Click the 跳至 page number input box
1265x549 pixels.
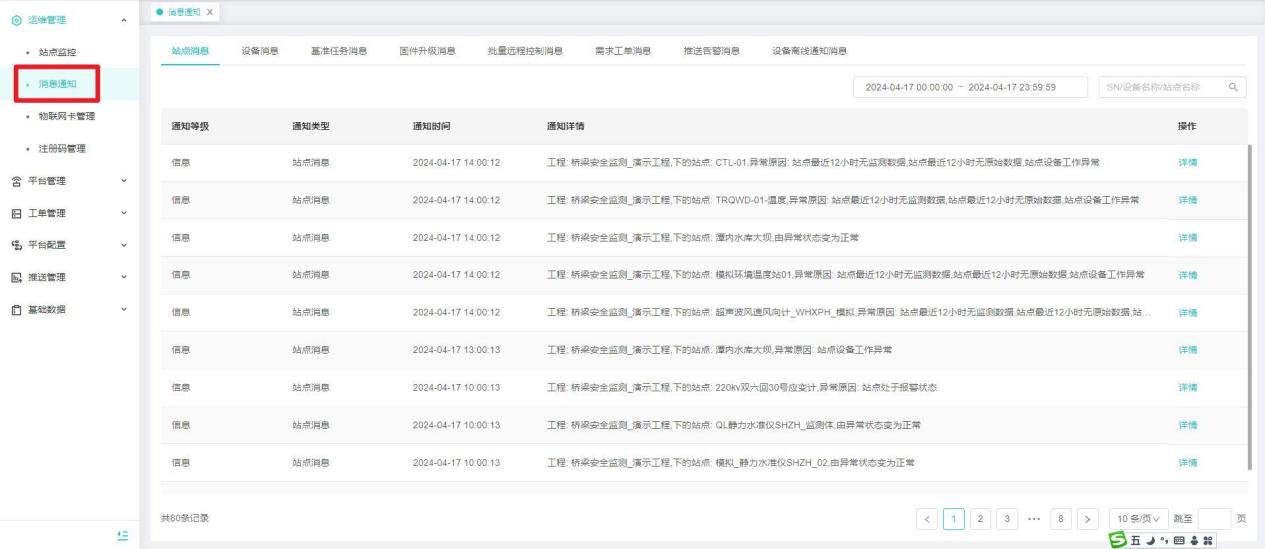pyautogui.click(x=1213, y=518)
